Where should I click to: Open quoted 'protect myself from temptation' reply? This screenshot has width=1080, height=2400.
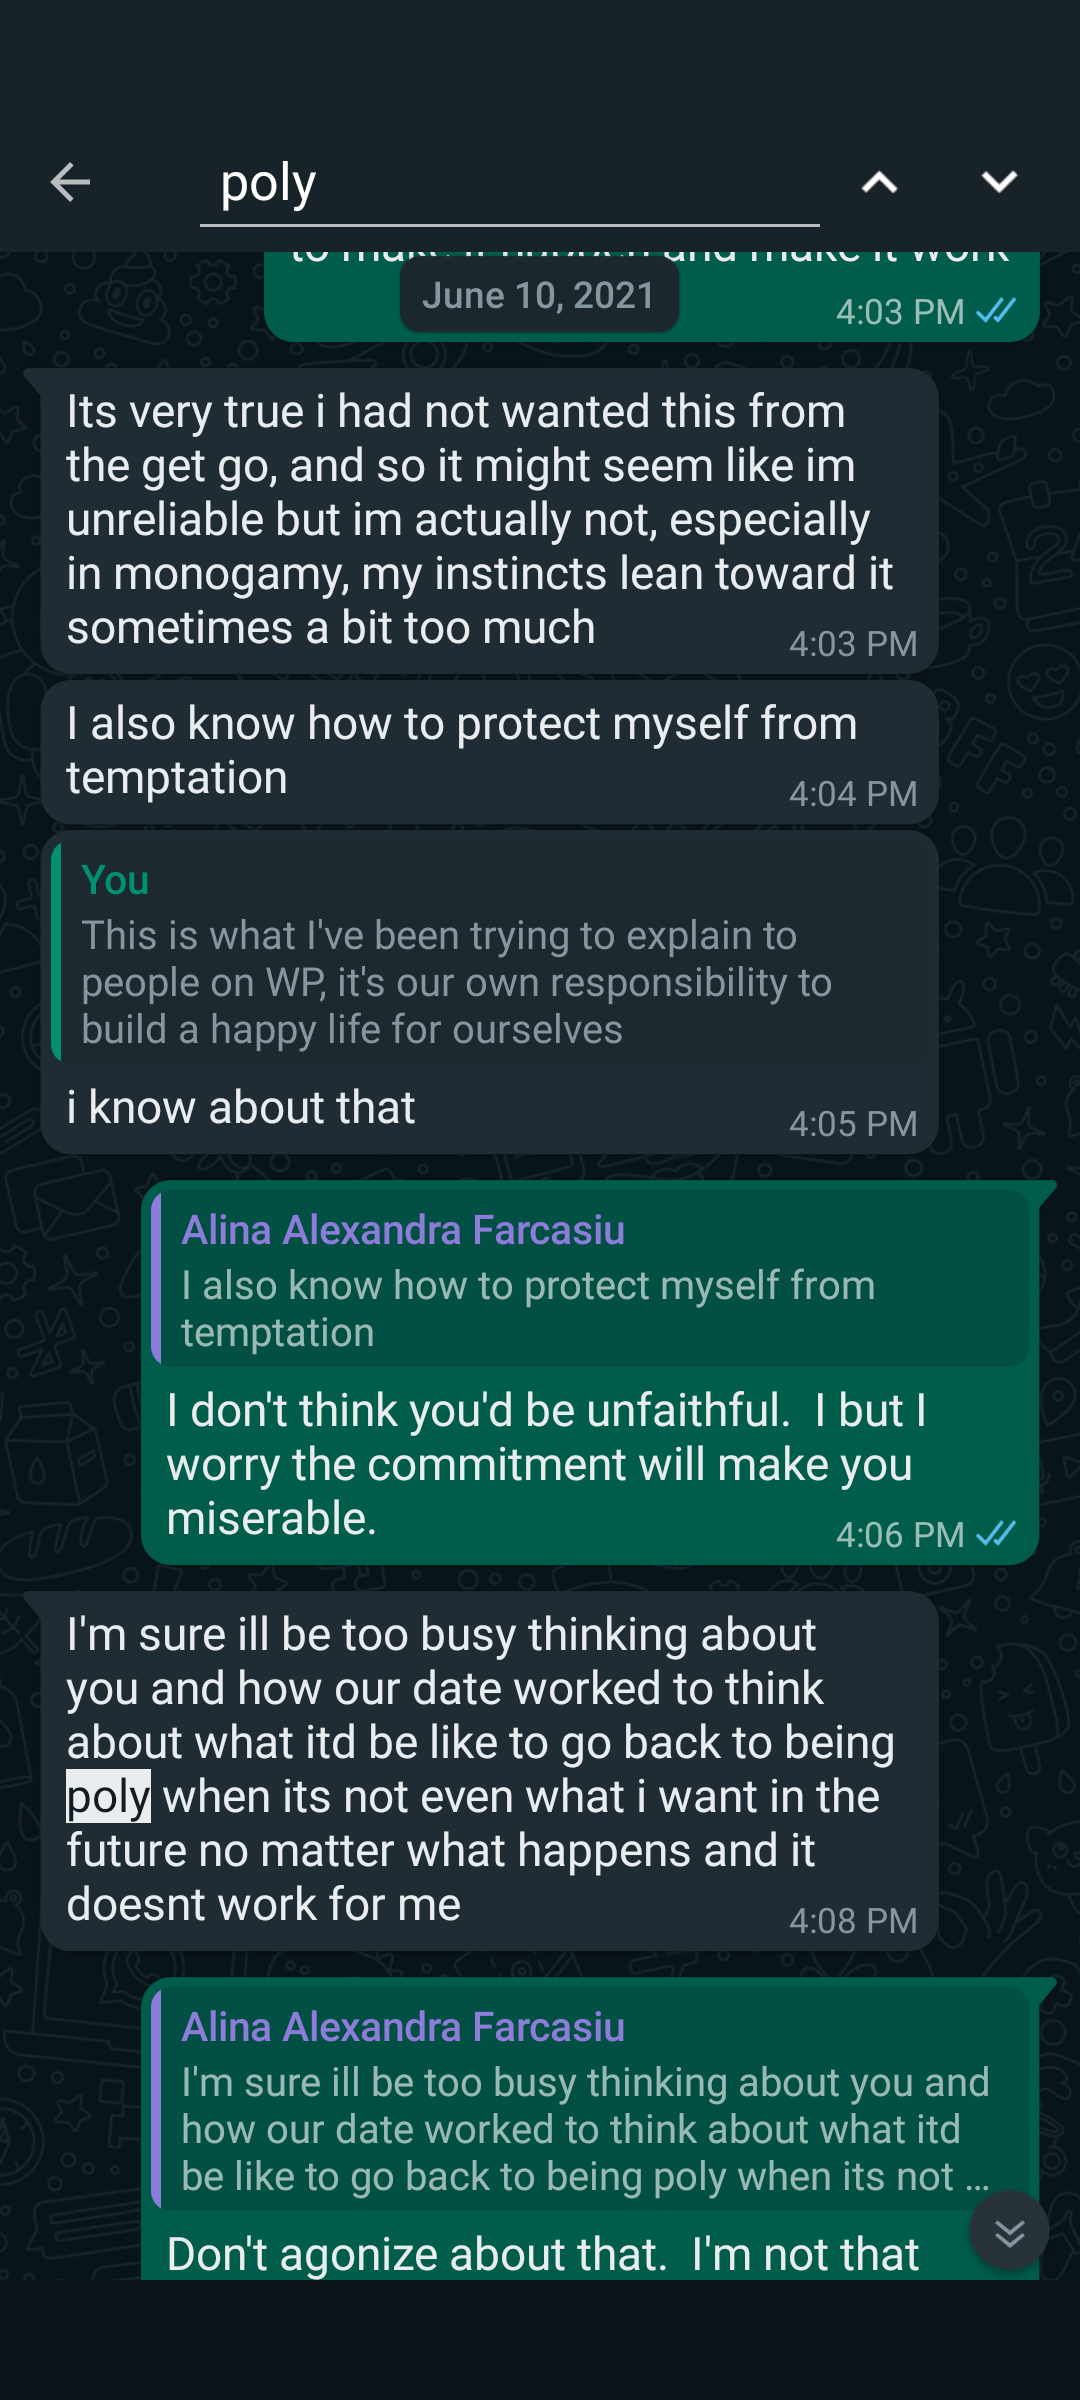(590, 1280)
